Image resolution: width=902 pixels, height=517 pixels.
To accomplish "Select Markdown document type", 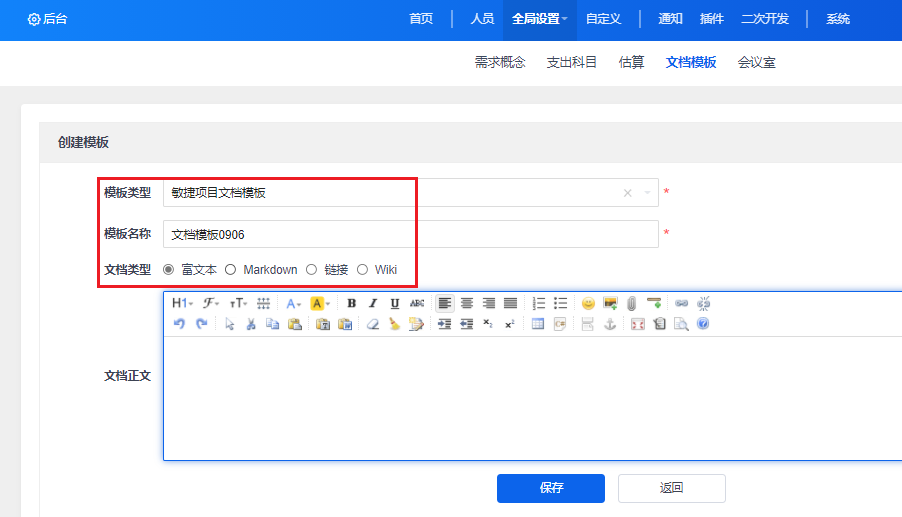I will coord(231,270).
